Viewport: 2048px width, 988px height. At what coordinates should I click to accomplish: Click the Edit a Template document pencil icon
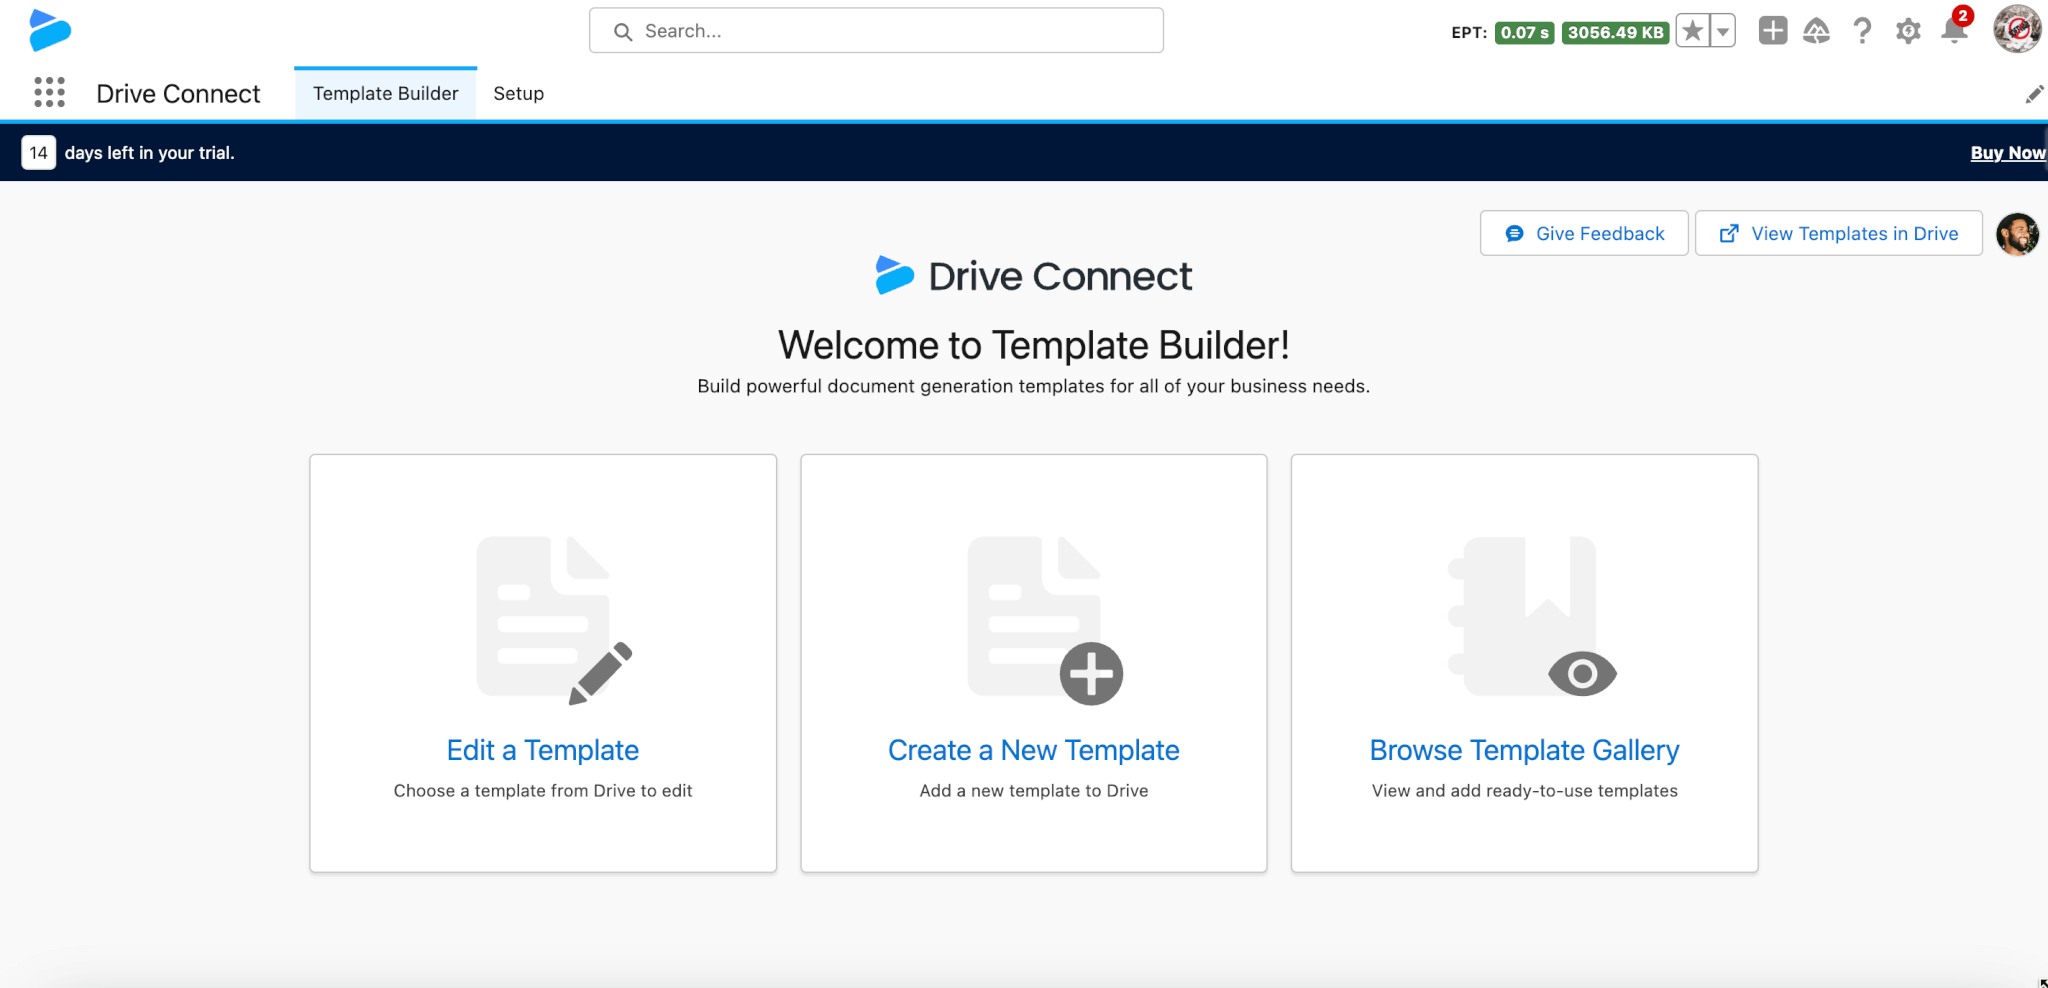pos(554,620)
